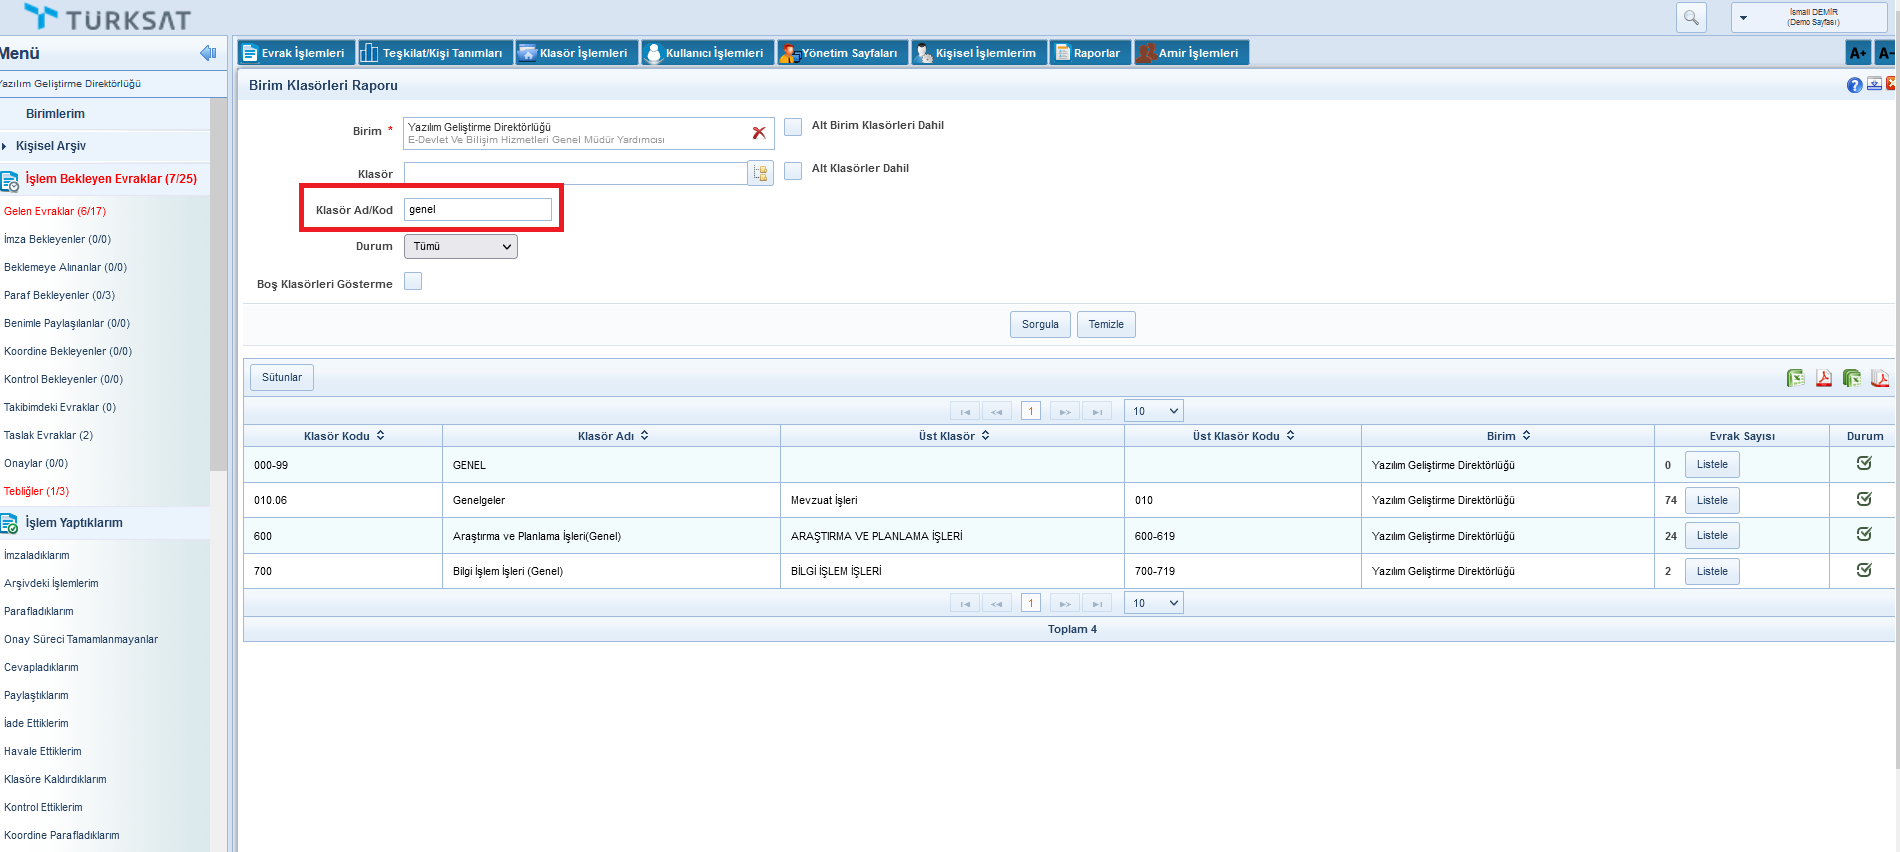Clear Birim field with red X icon
Image resolution: width=1900 pixels, height=852 pixels.
[759, 133]
